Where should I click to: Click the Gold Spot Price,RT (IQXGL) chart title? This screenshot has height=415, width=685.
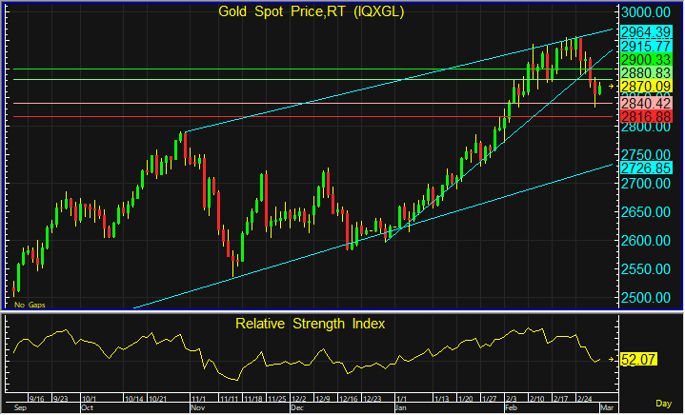pos(311,12)
